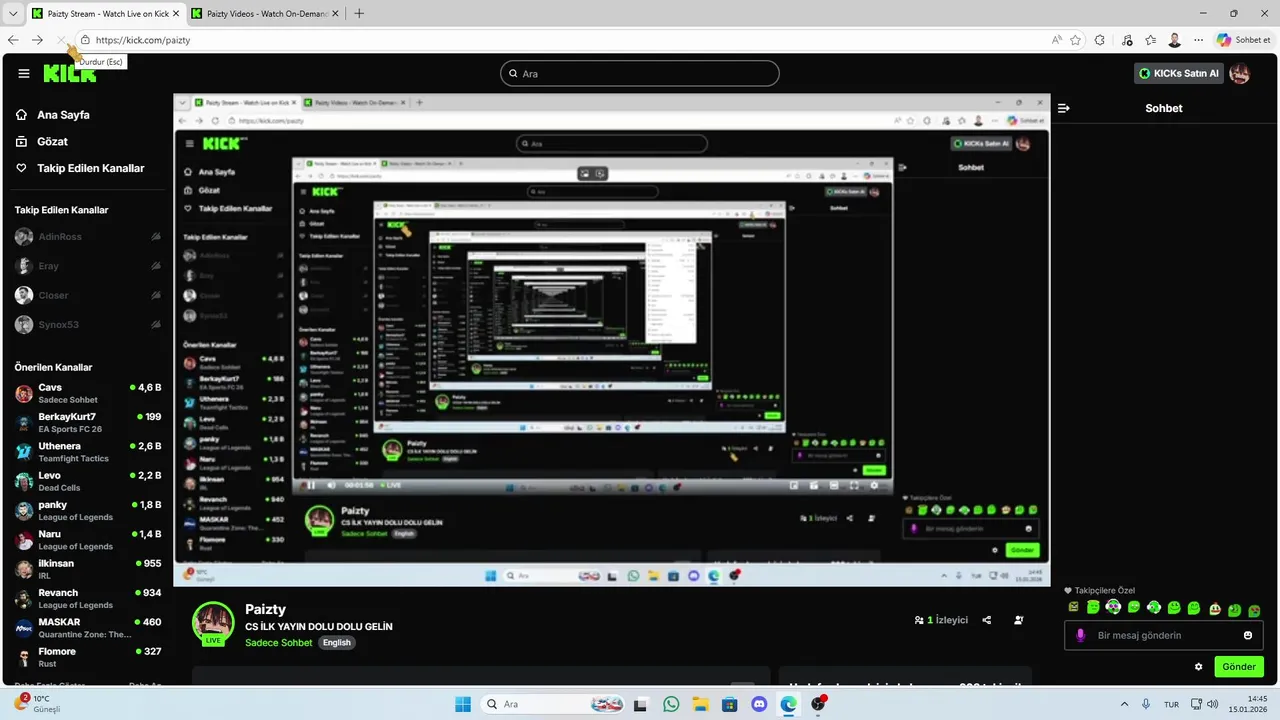This screenshot has width=1280, height=720.
Task: Open recommended channel Cavs
Action: click(88, 393)
